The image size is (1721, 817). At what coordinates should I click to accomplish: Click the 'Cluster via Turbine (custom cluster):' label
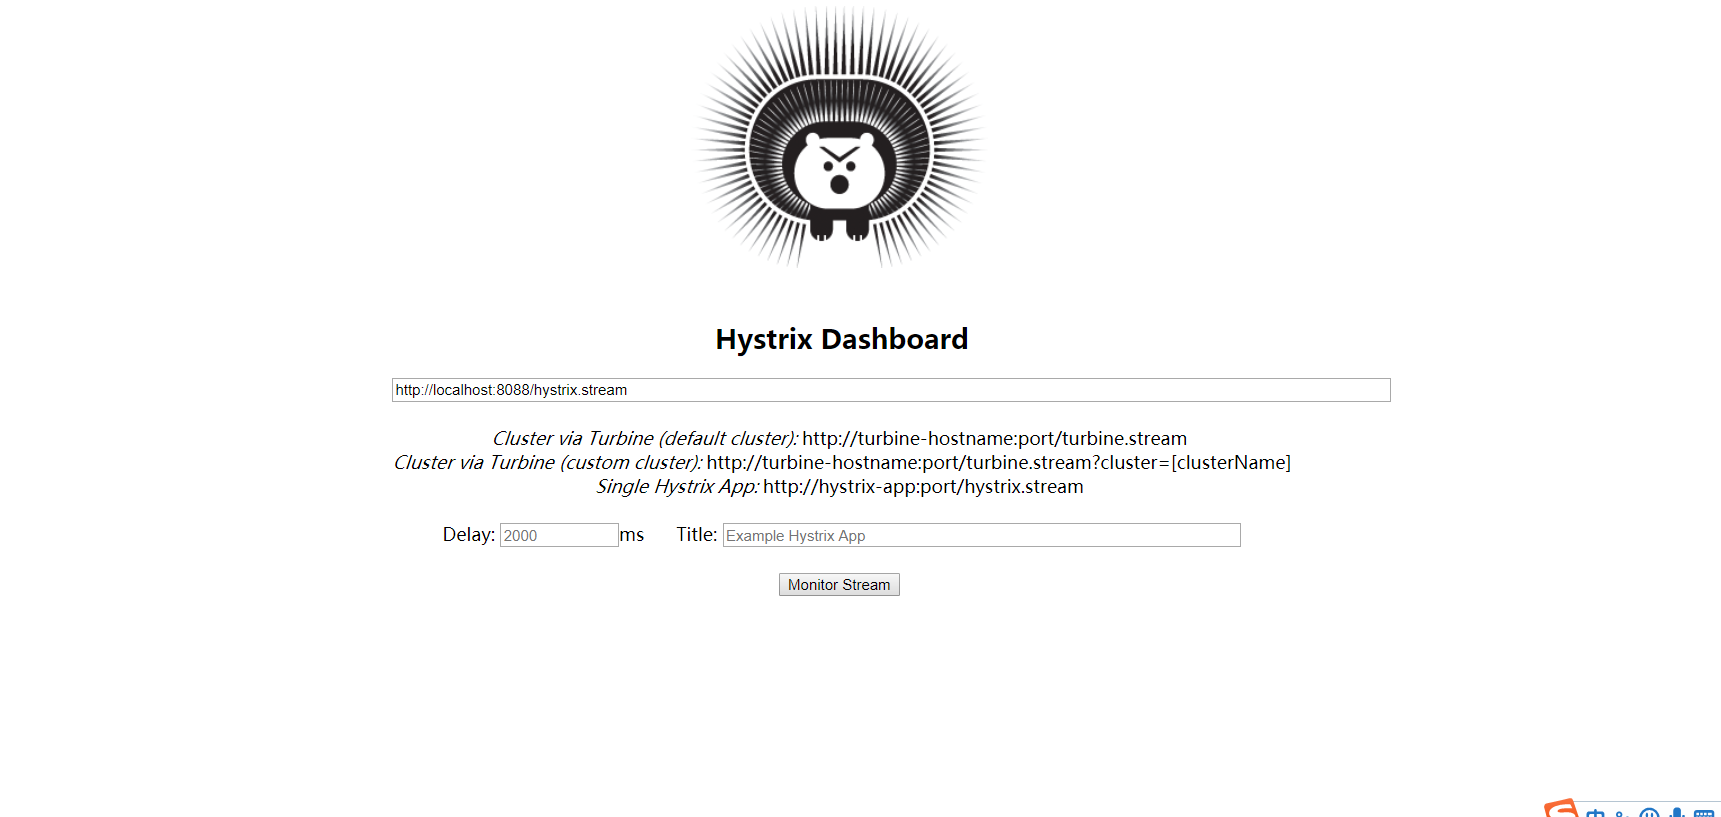click(x=548, y=462)
